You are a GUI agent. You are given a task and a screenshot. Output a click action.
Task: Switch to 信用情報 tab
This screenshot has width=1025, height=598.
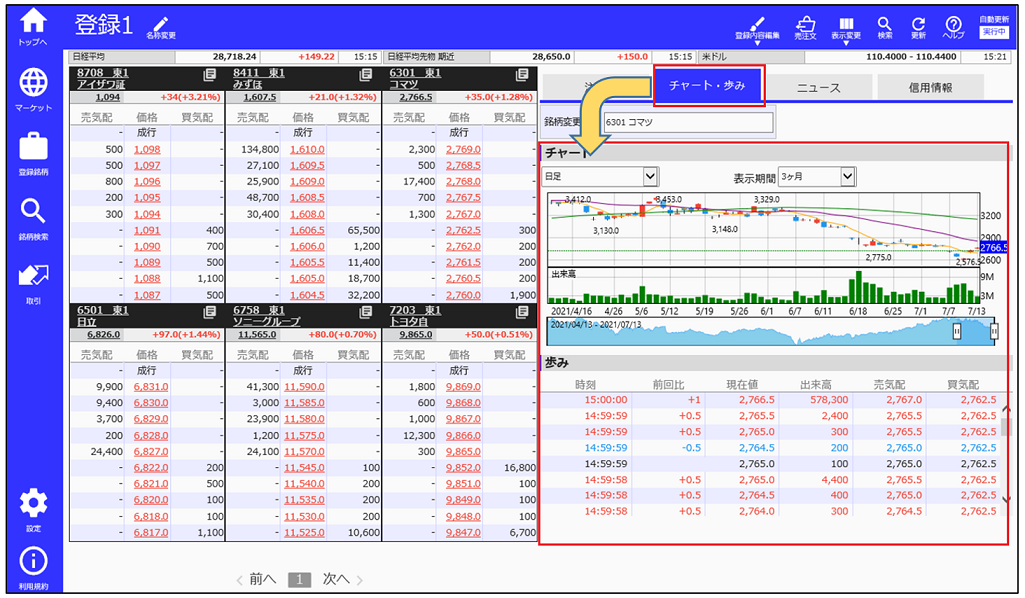[930, 87]
